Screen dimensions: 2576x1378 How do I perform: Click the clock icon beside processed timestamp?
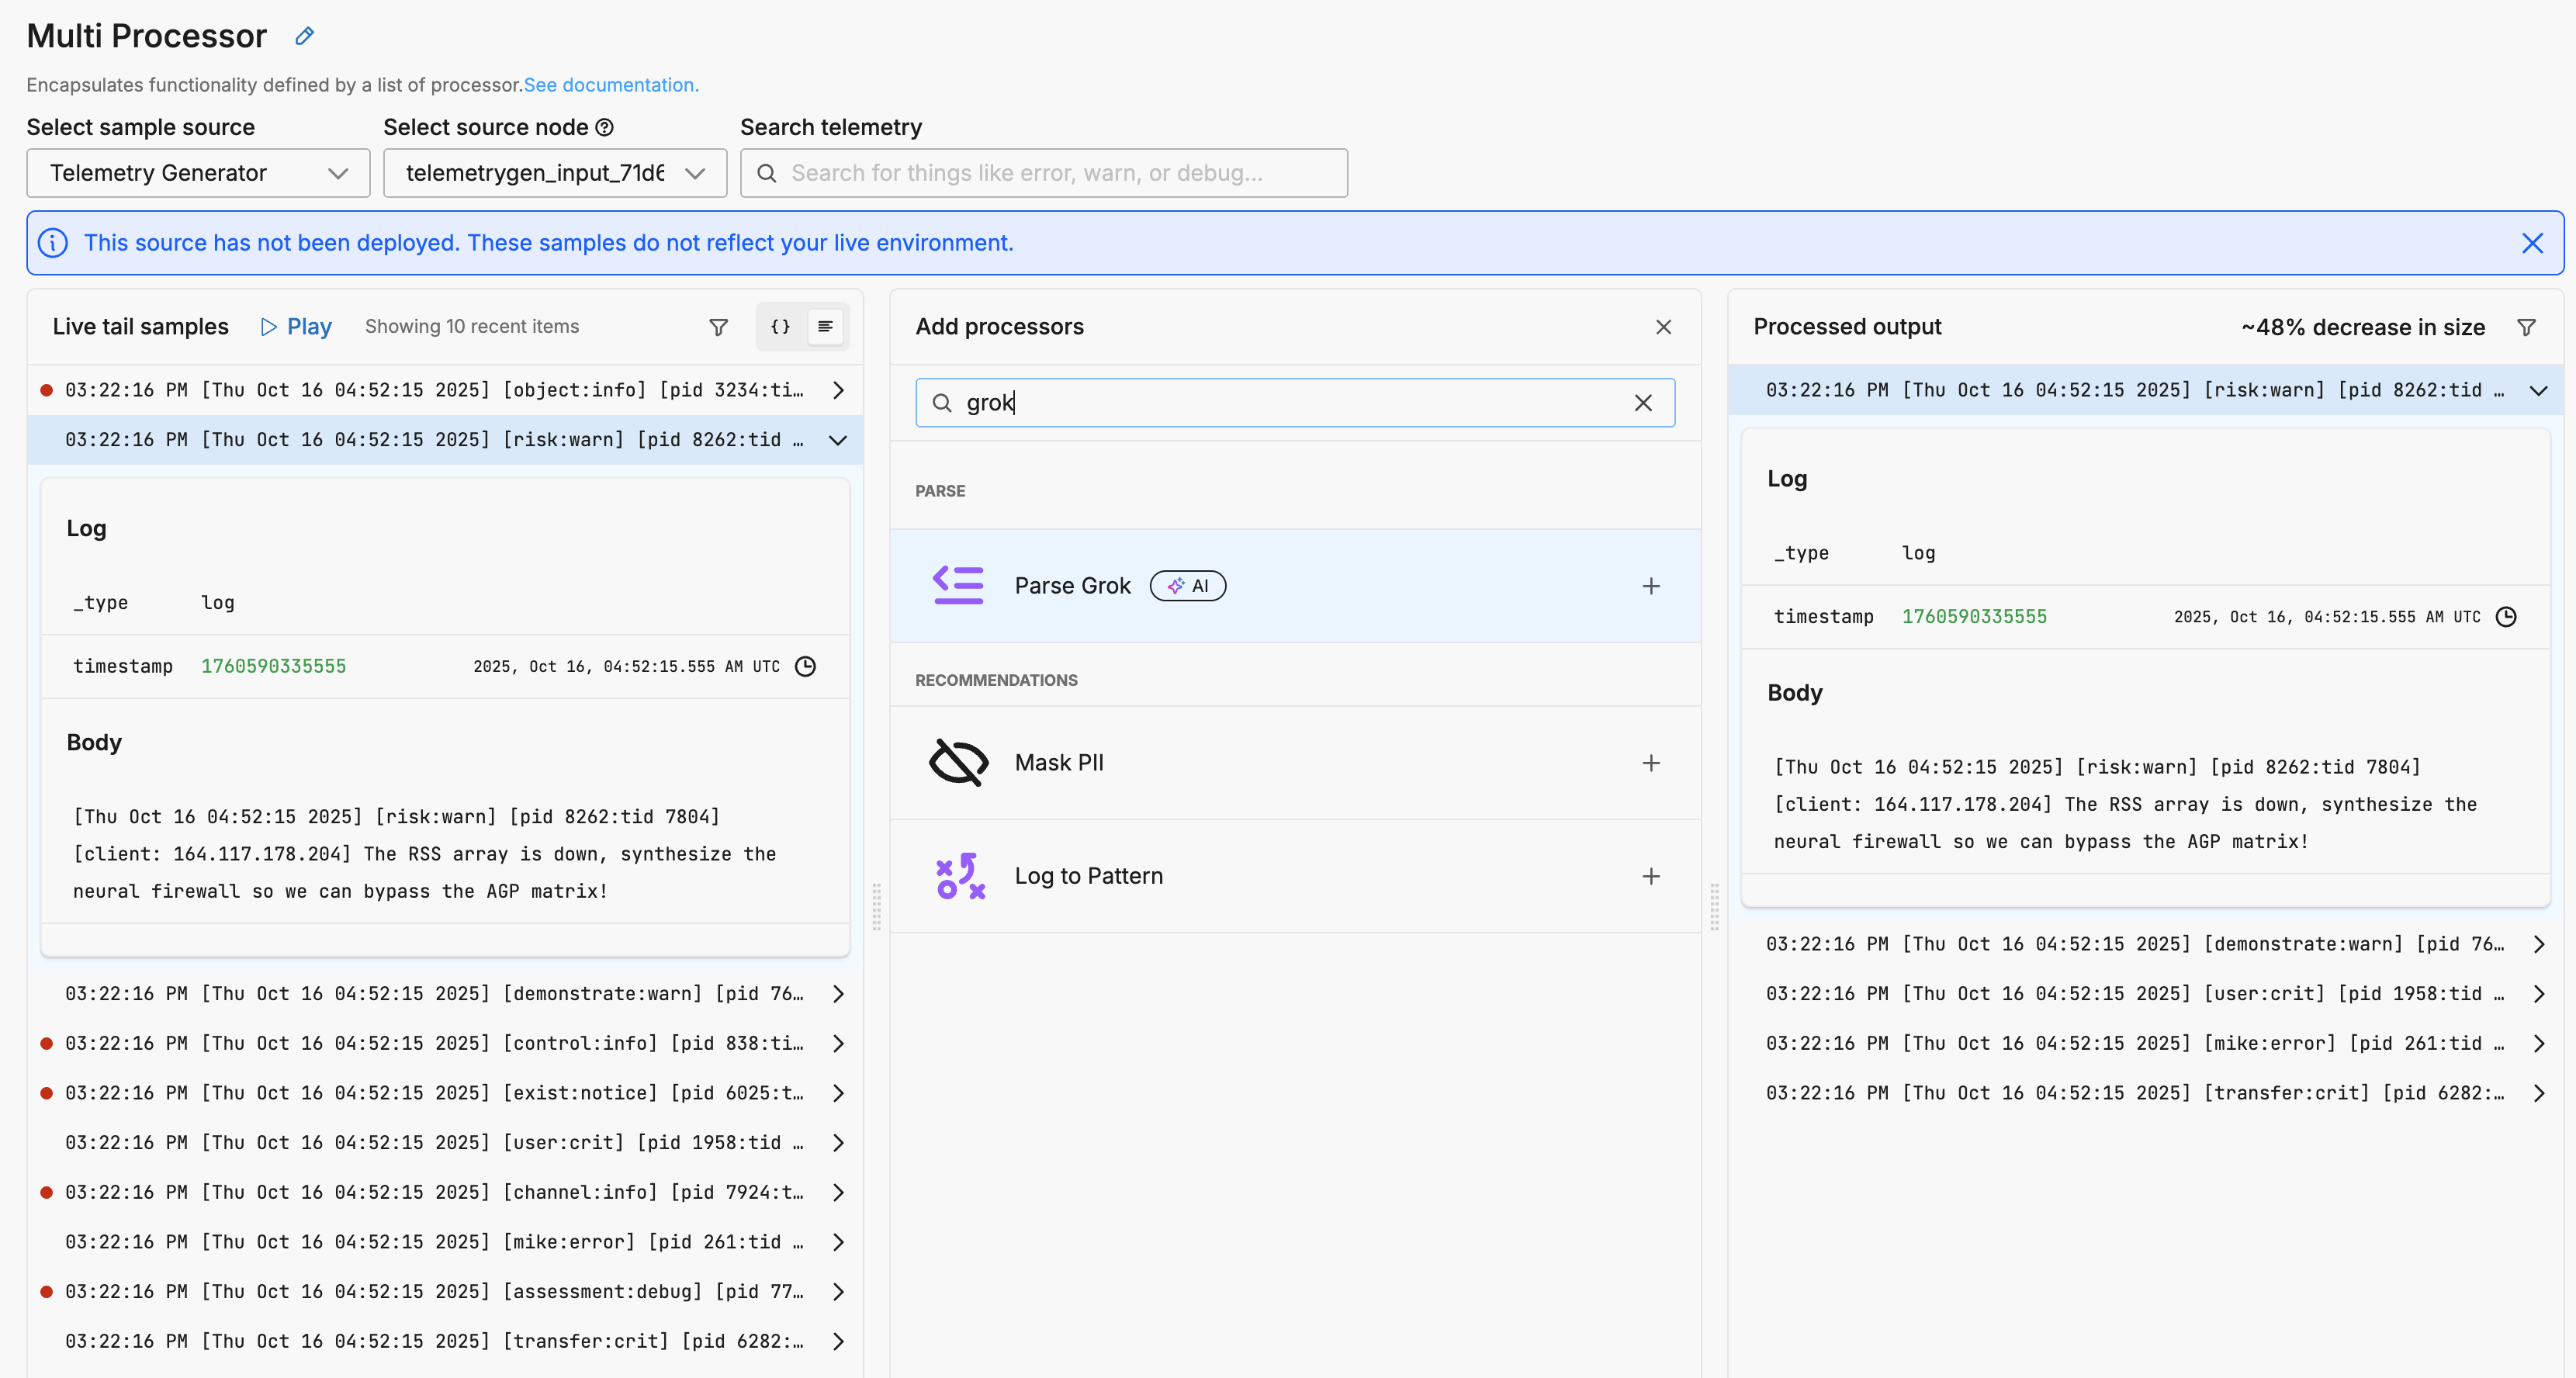tap(2506, 617)
